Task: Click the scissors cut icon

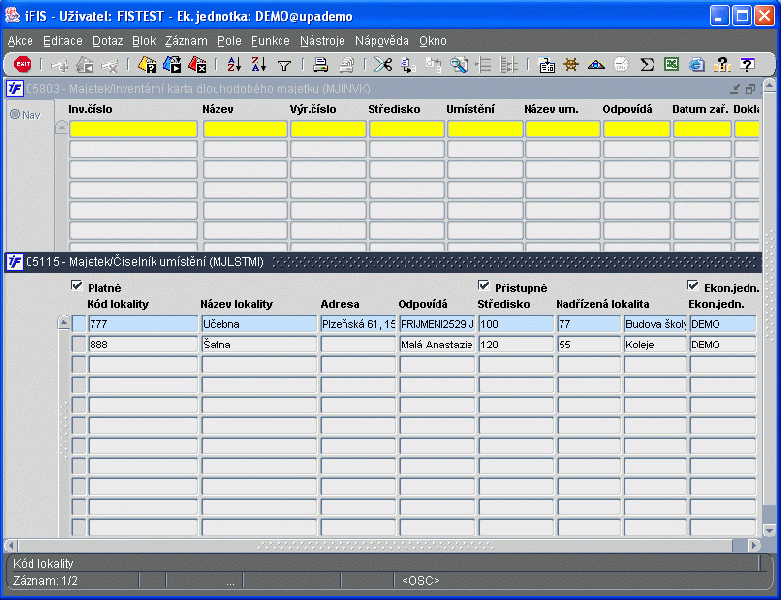Action: (383, 64)
